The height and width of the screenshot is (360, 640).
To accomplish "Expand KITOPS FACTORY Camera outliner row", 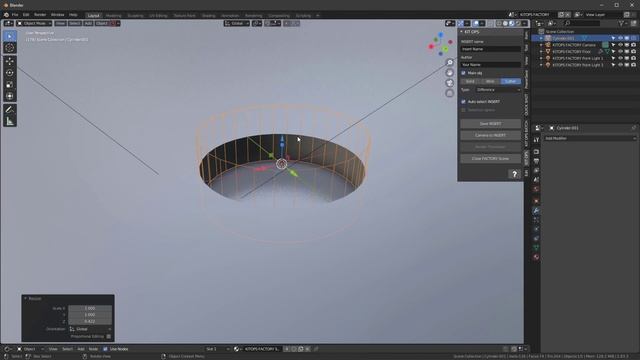I will 541,45.
